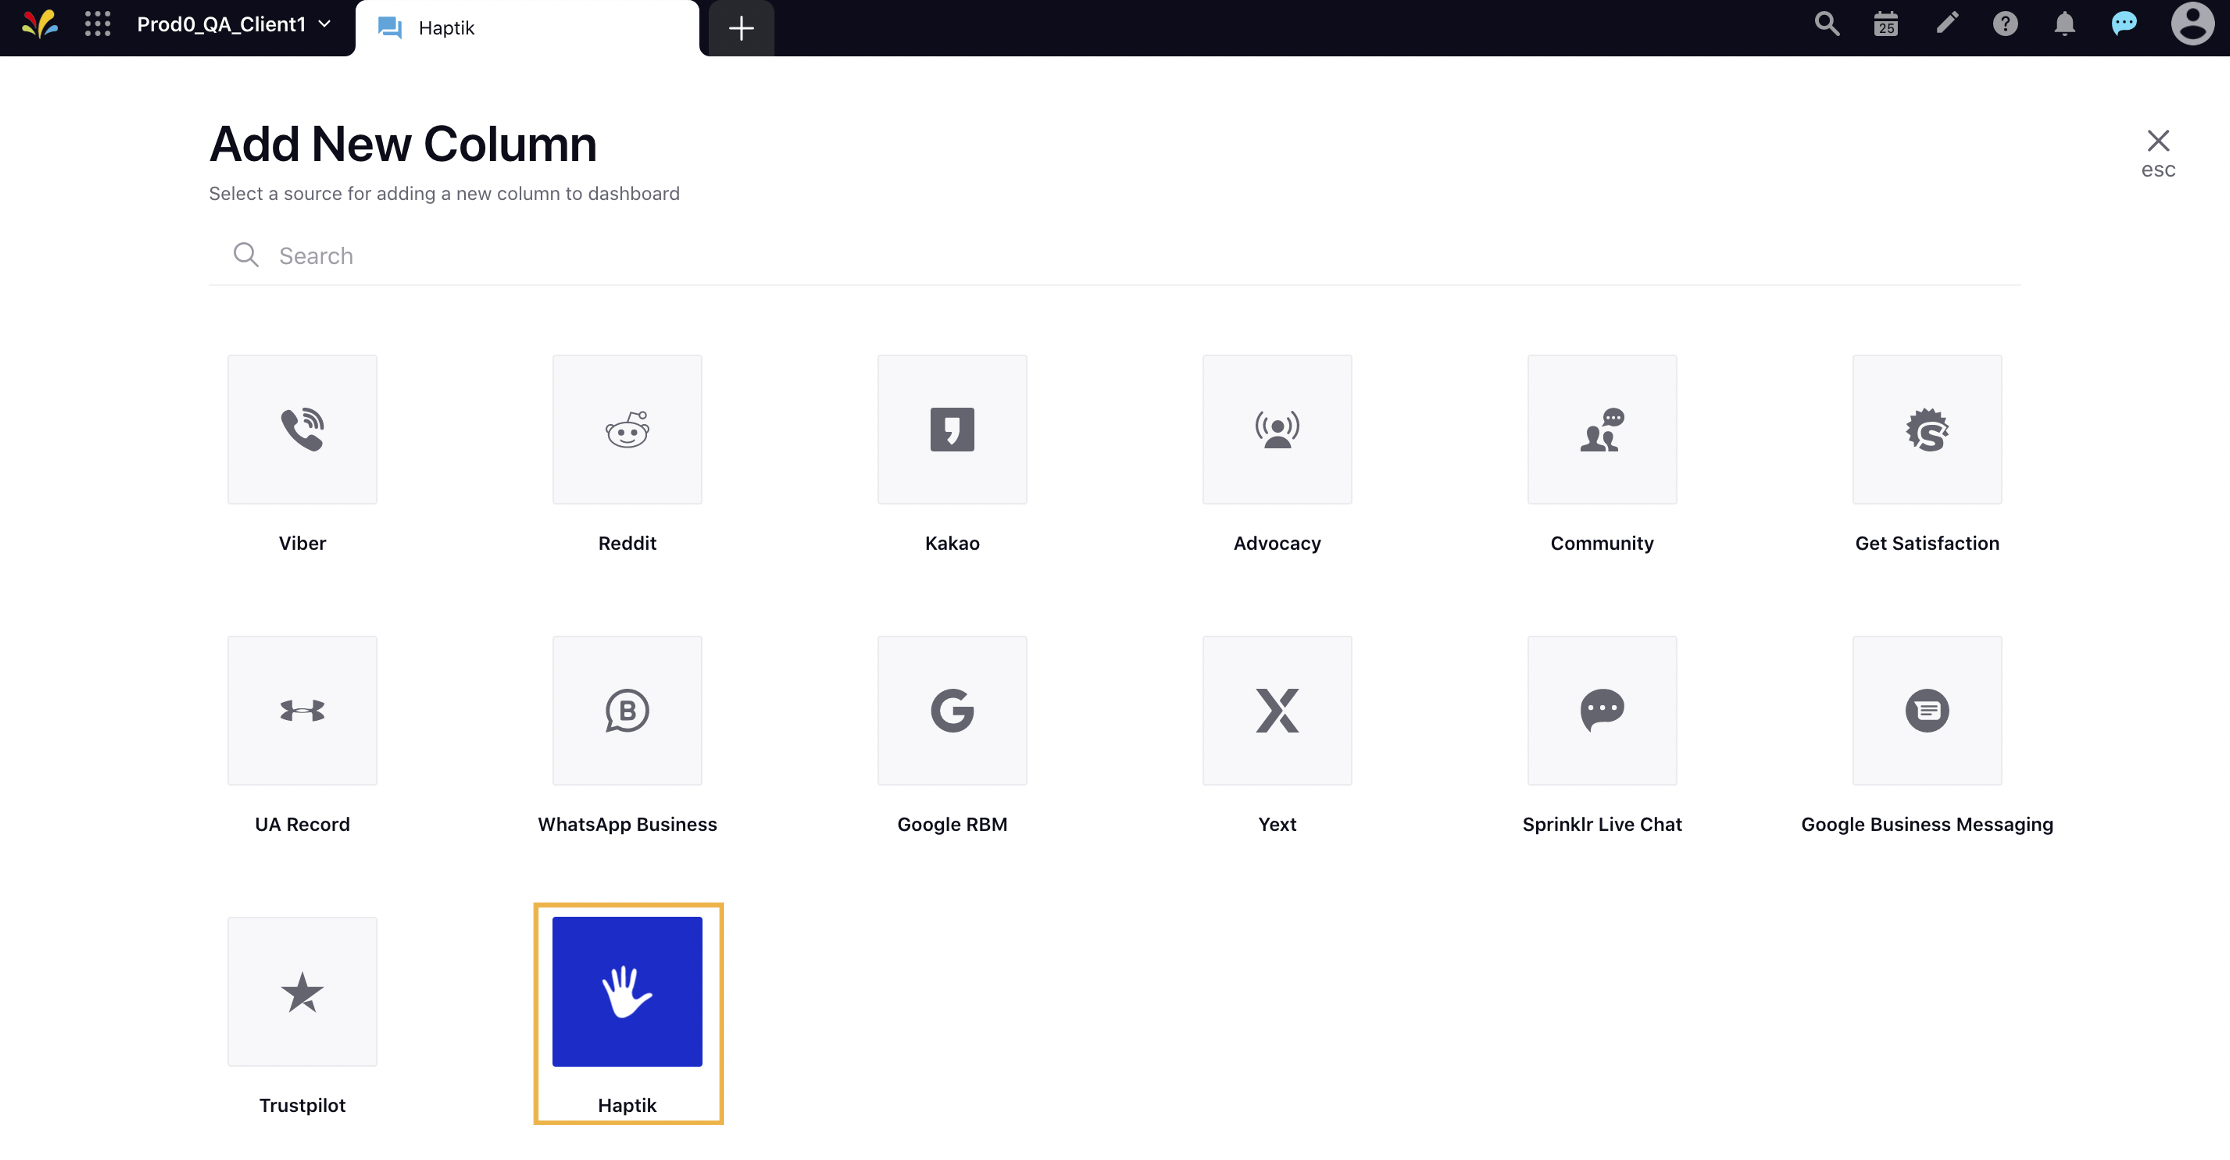Select the Google RBM icon
Screen dimensions: 2230x1160
tap(951, 709)
